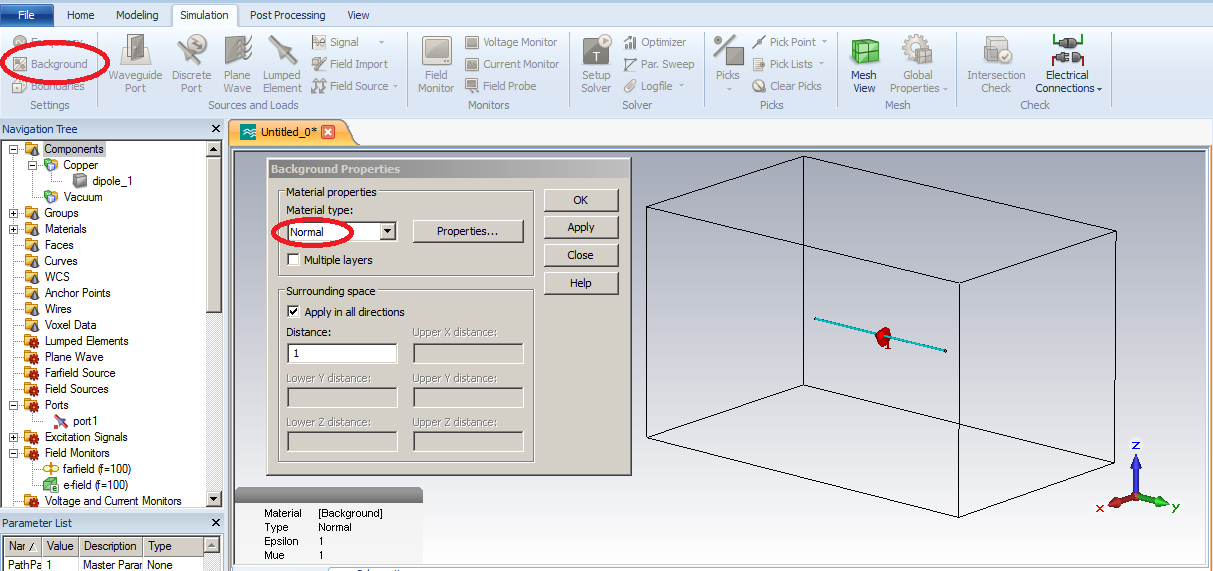This screenshot has width=1213, height=571.
Task: Enable the Multiple layers checkbox
Action: pyautogui.click(x=294, y=260)
